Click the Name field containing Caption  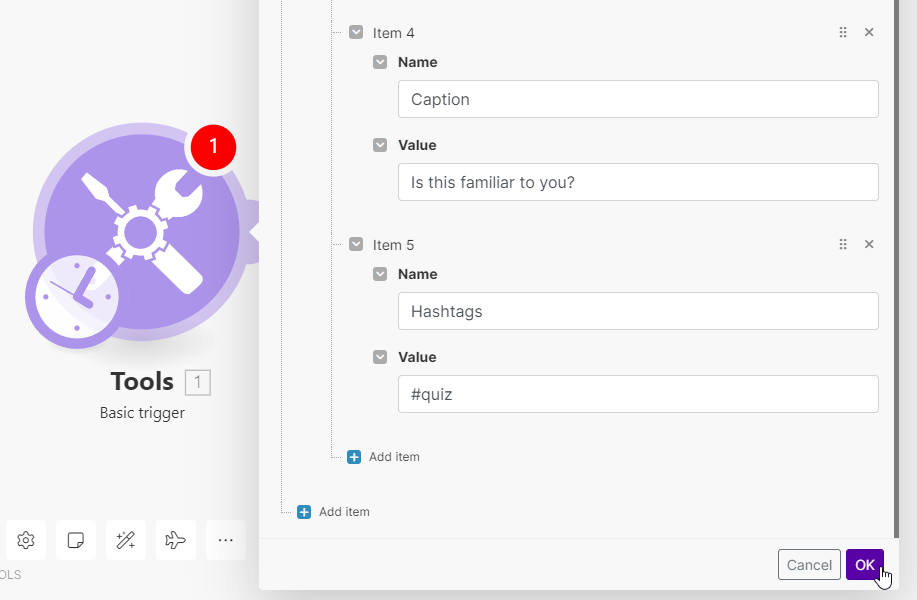click(x=638, y=99)
